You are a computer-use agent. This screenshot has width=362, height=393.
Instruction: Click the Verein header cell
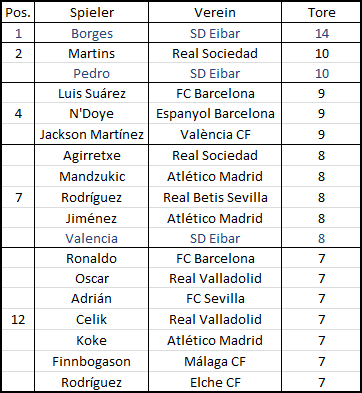point(215,13)
